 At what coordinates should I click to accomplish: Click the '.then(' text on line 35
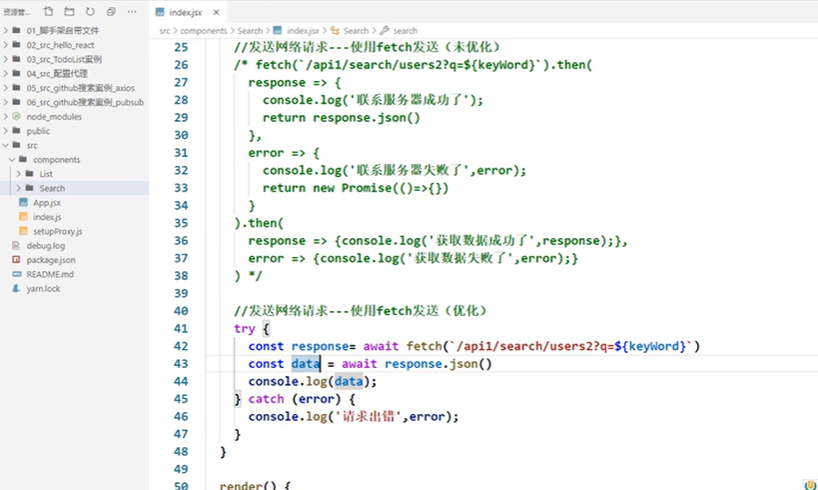coord(262,223)
